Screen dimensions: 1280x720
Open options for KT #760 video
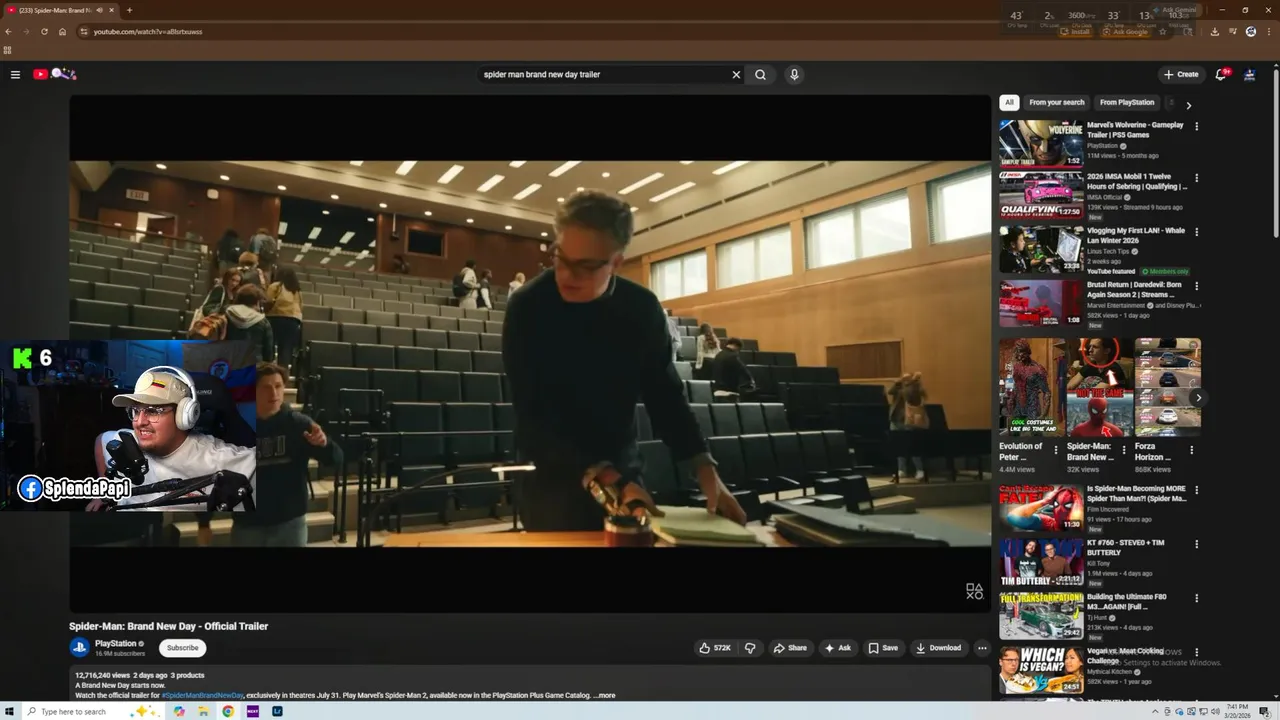click(1196, 544)
